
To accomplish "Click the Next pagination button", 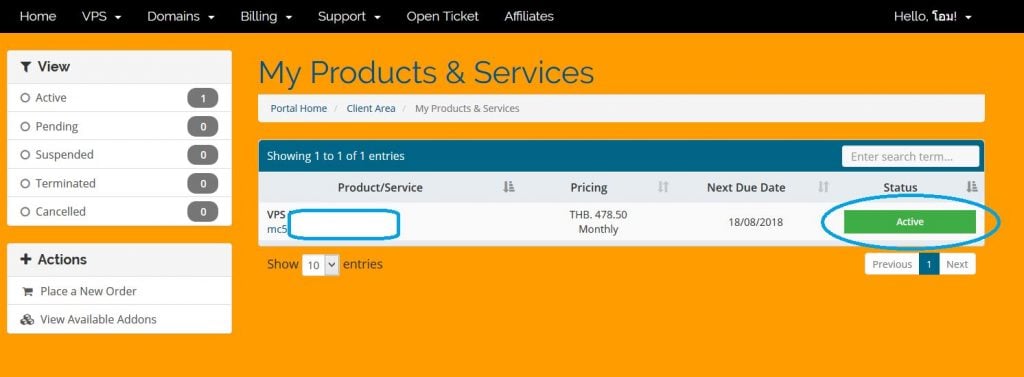I will point(957,264).
